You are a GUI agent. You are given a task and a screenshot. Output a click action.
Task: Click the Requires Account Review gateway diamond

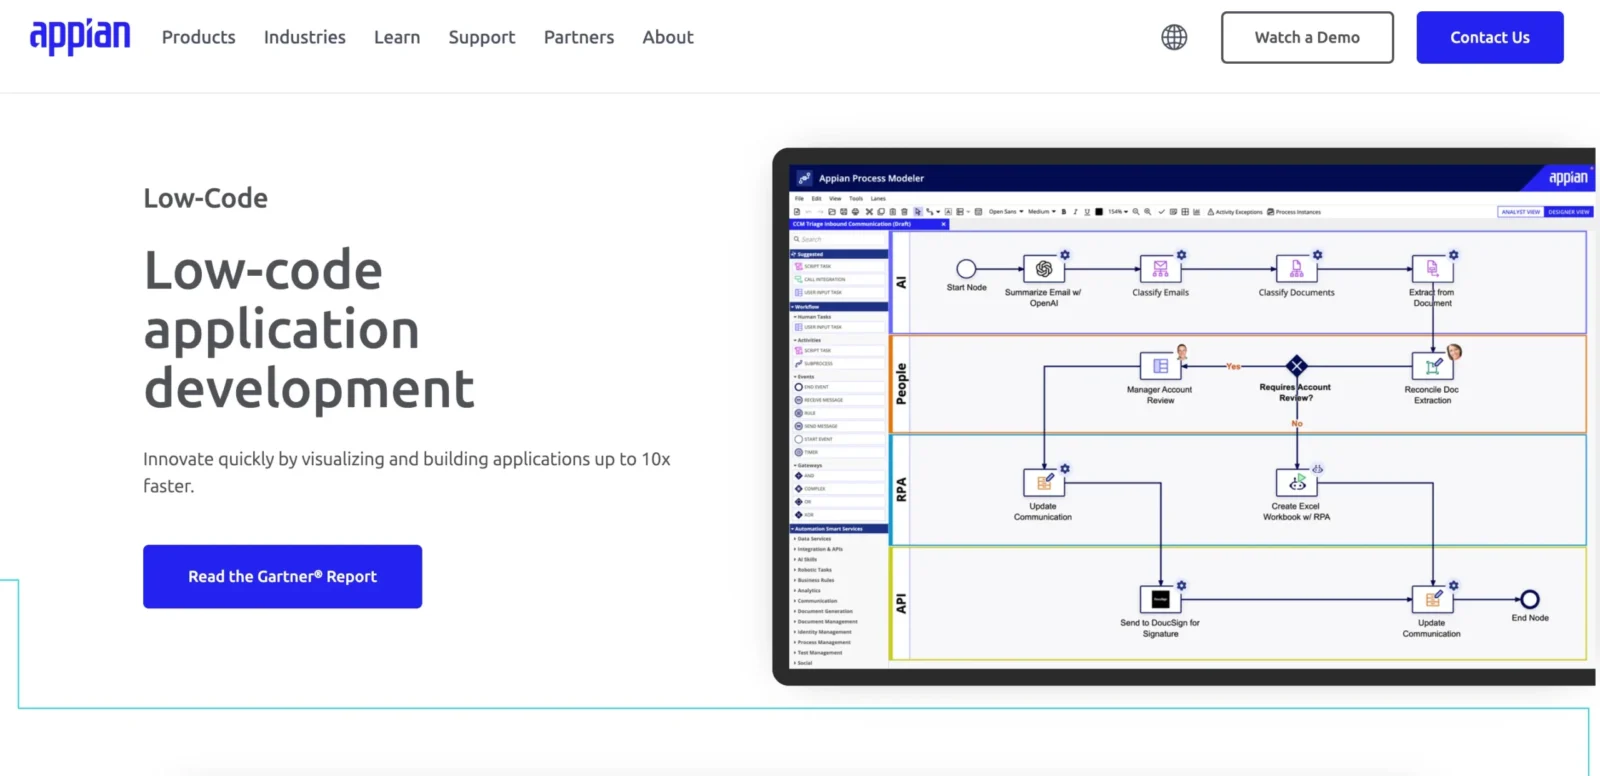pyautogui.click(x=1297, y=366)
